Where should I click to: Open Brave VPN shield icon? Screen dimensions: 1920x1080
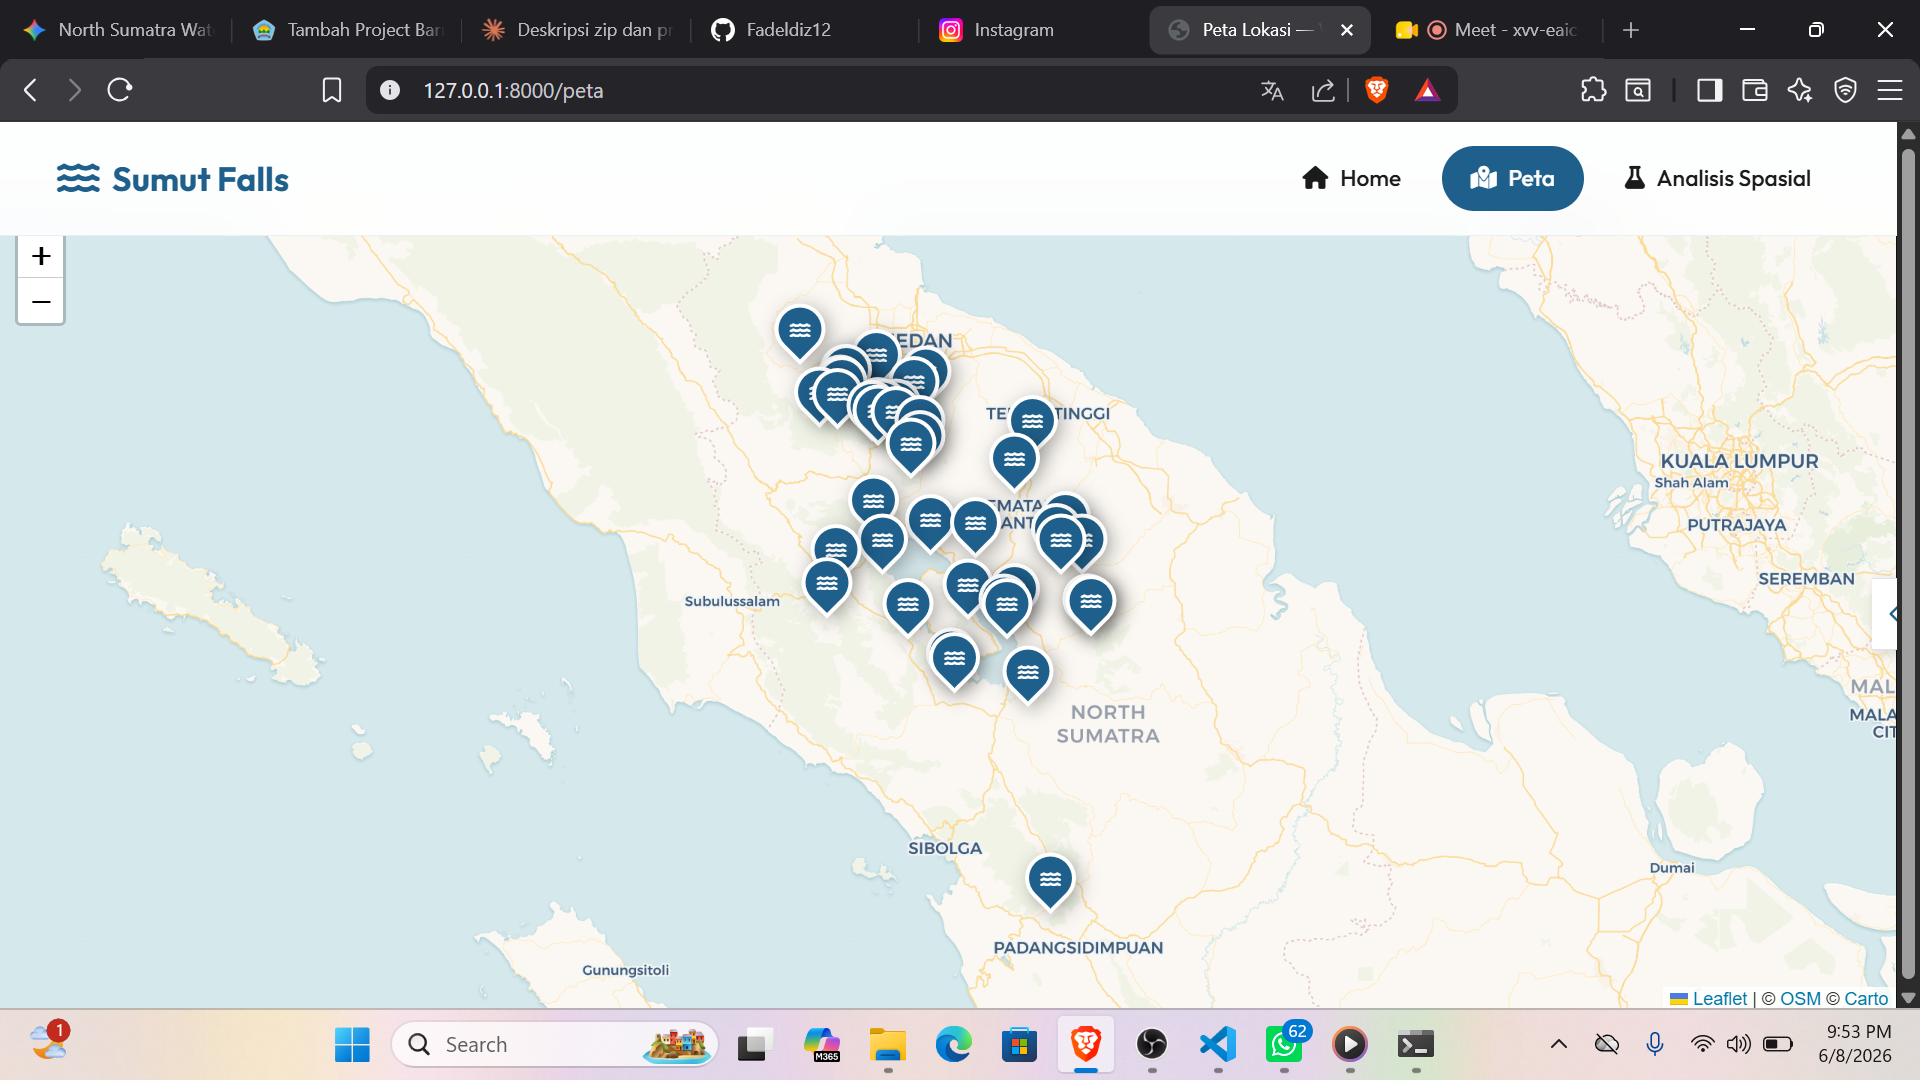(x=1845, y=90)
